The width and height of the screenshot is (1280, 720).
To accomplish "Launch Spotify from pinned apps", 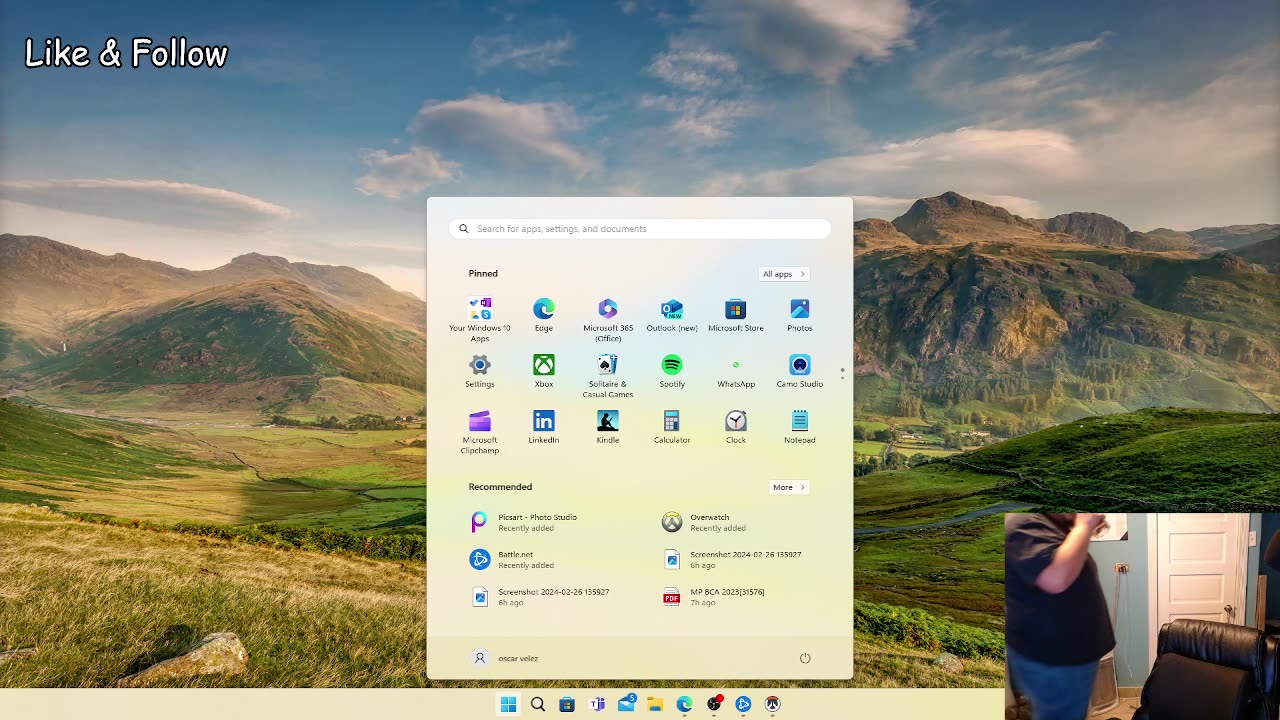I will (672, 371).
